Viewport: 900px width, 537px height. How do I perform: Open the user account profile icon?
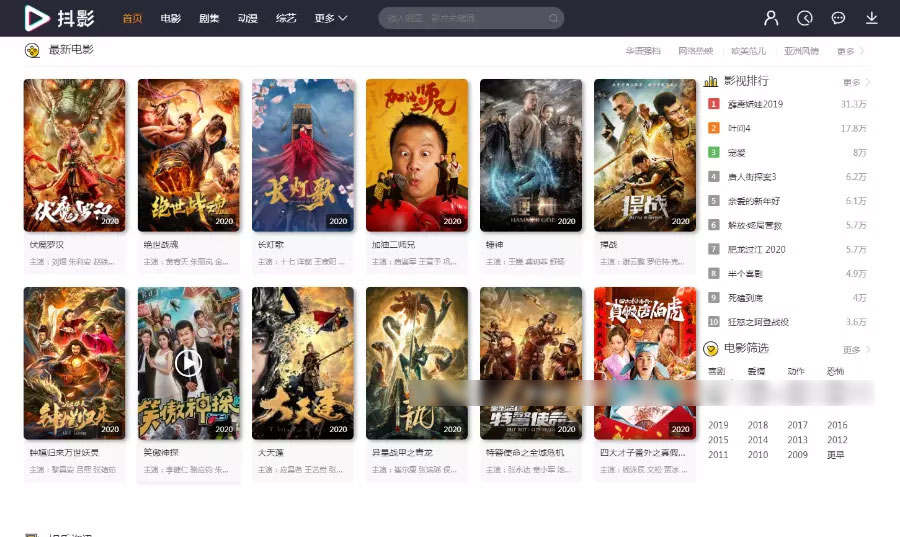coord(771,18)
